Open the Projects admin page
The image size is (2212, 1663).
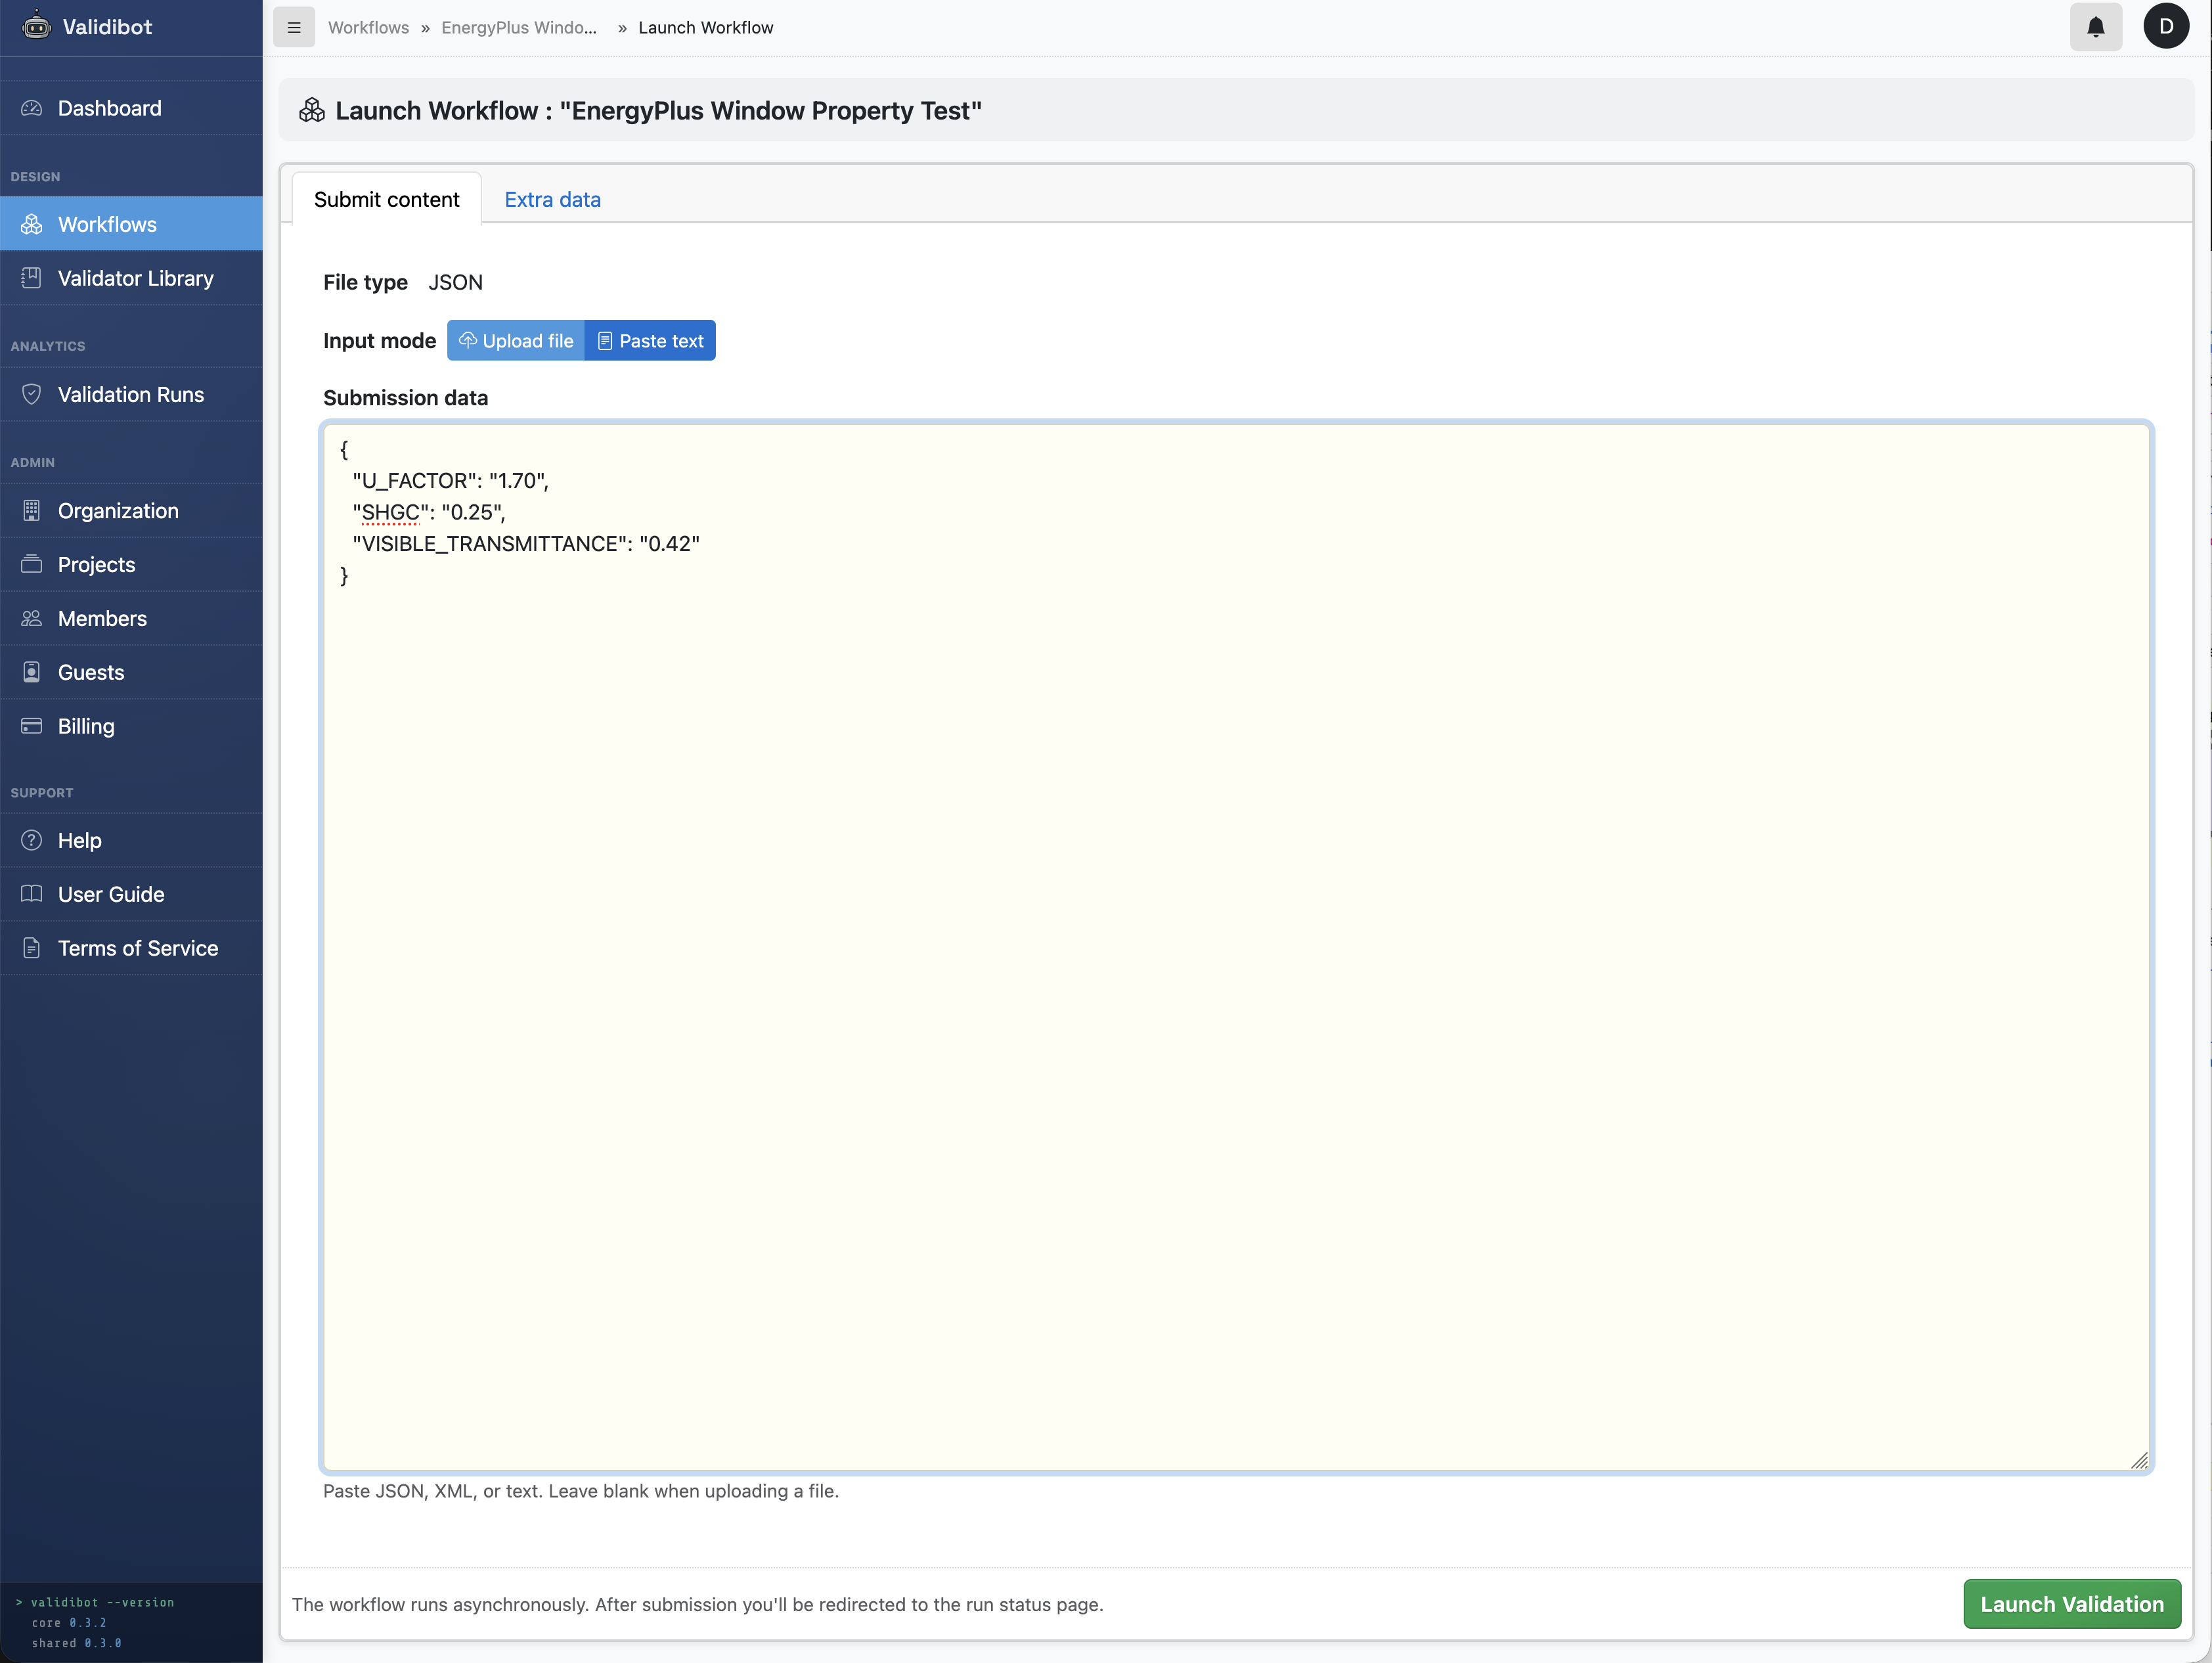[x=96, y=564]
